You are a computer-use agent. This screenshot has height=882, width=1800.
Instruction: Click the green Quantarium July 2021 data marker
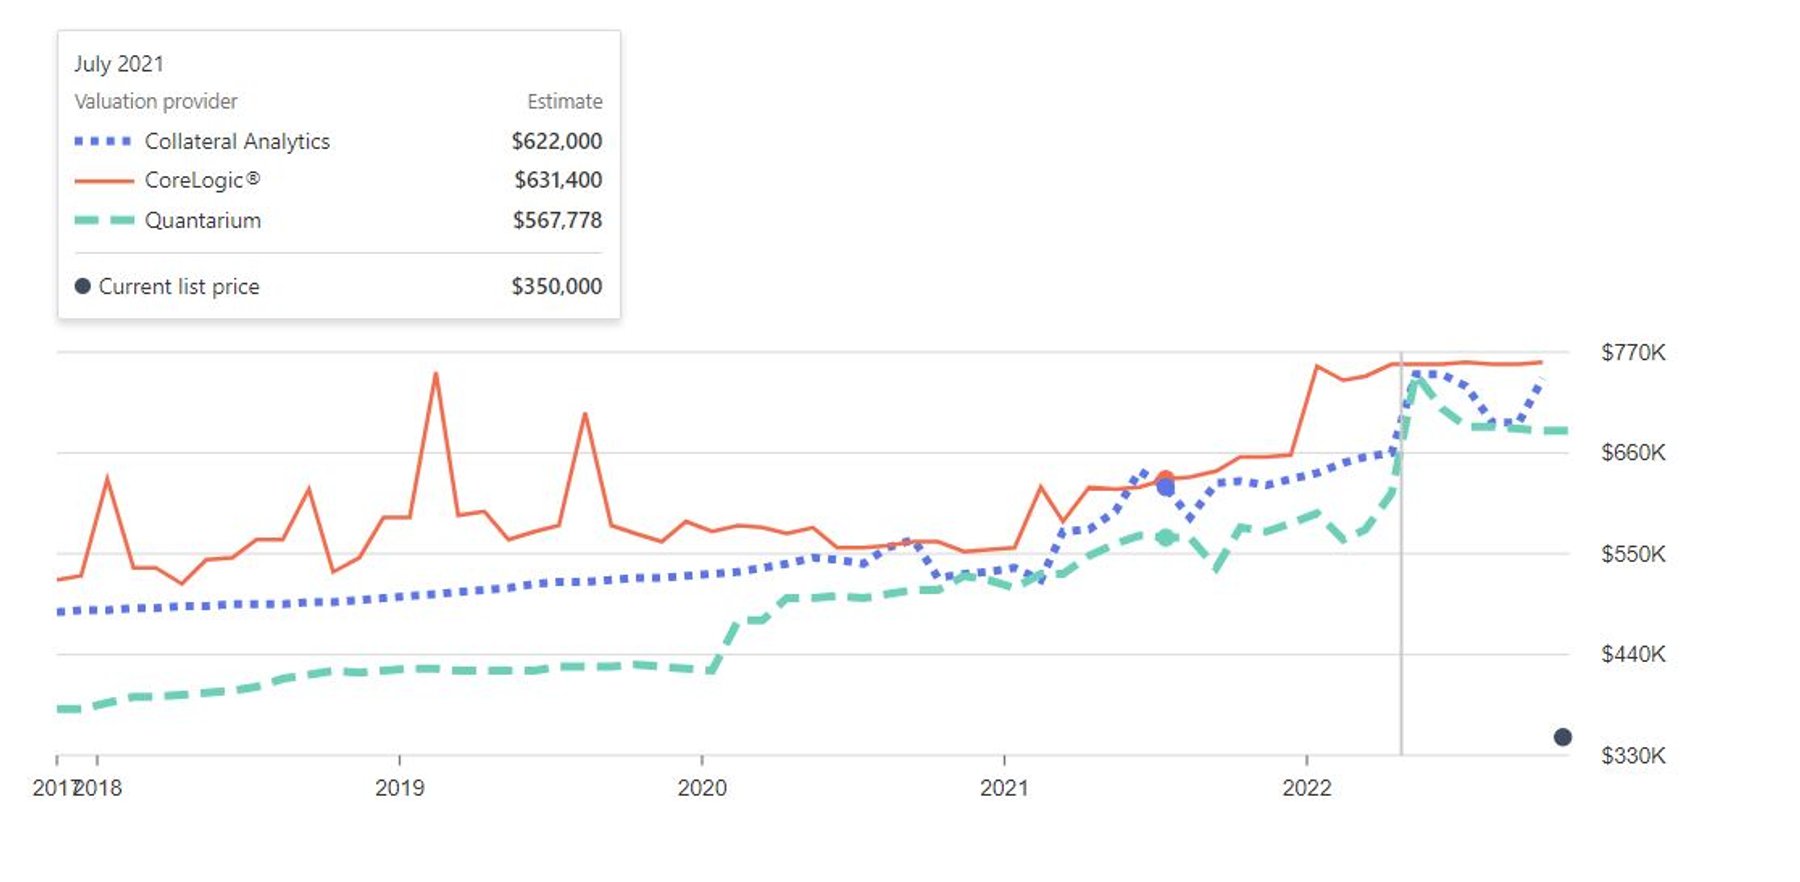(x=1165, y=537)
